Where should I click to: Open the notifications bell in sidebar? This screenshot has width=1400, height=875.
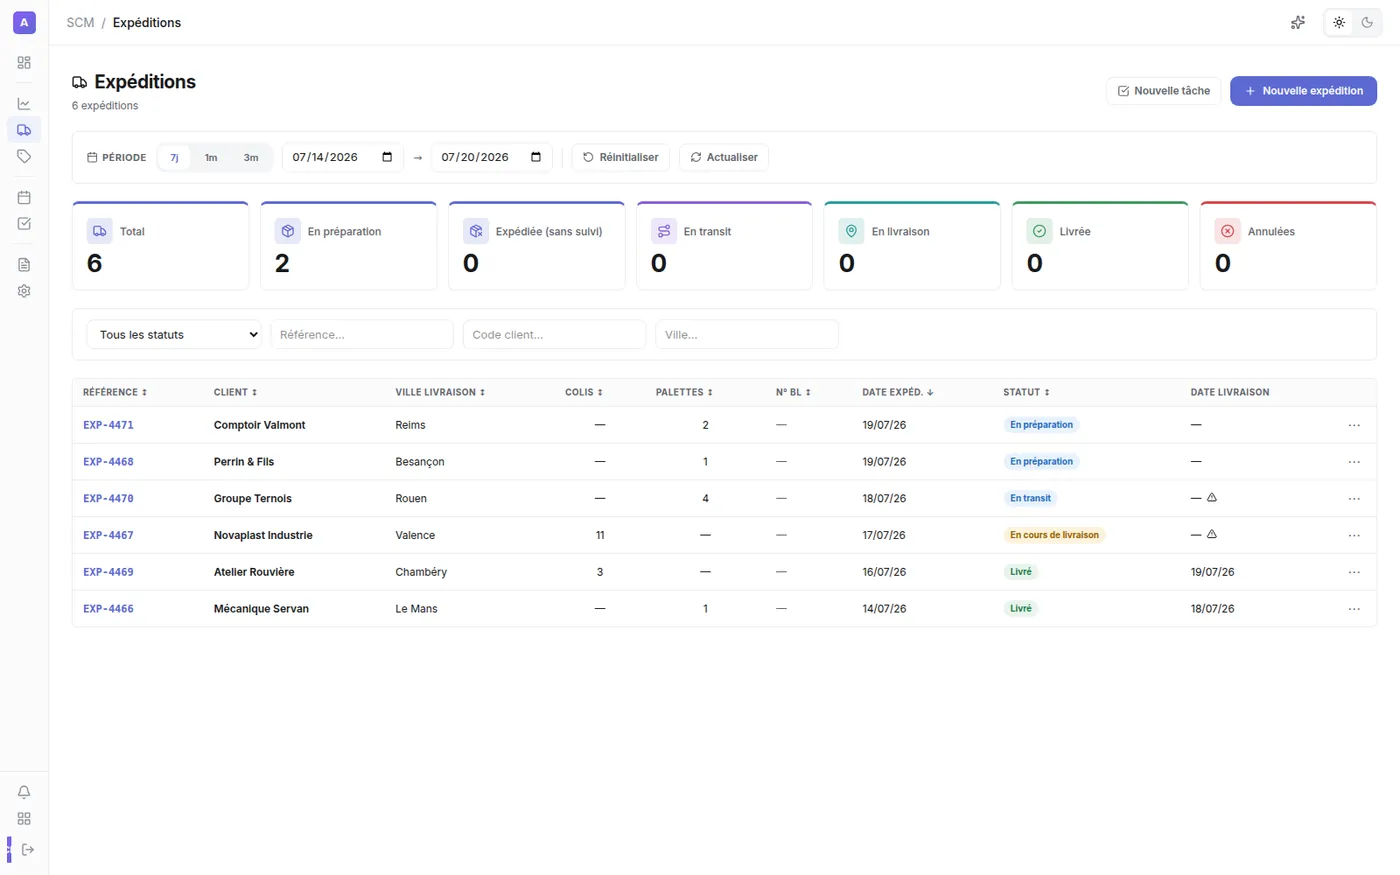[24, 792]
